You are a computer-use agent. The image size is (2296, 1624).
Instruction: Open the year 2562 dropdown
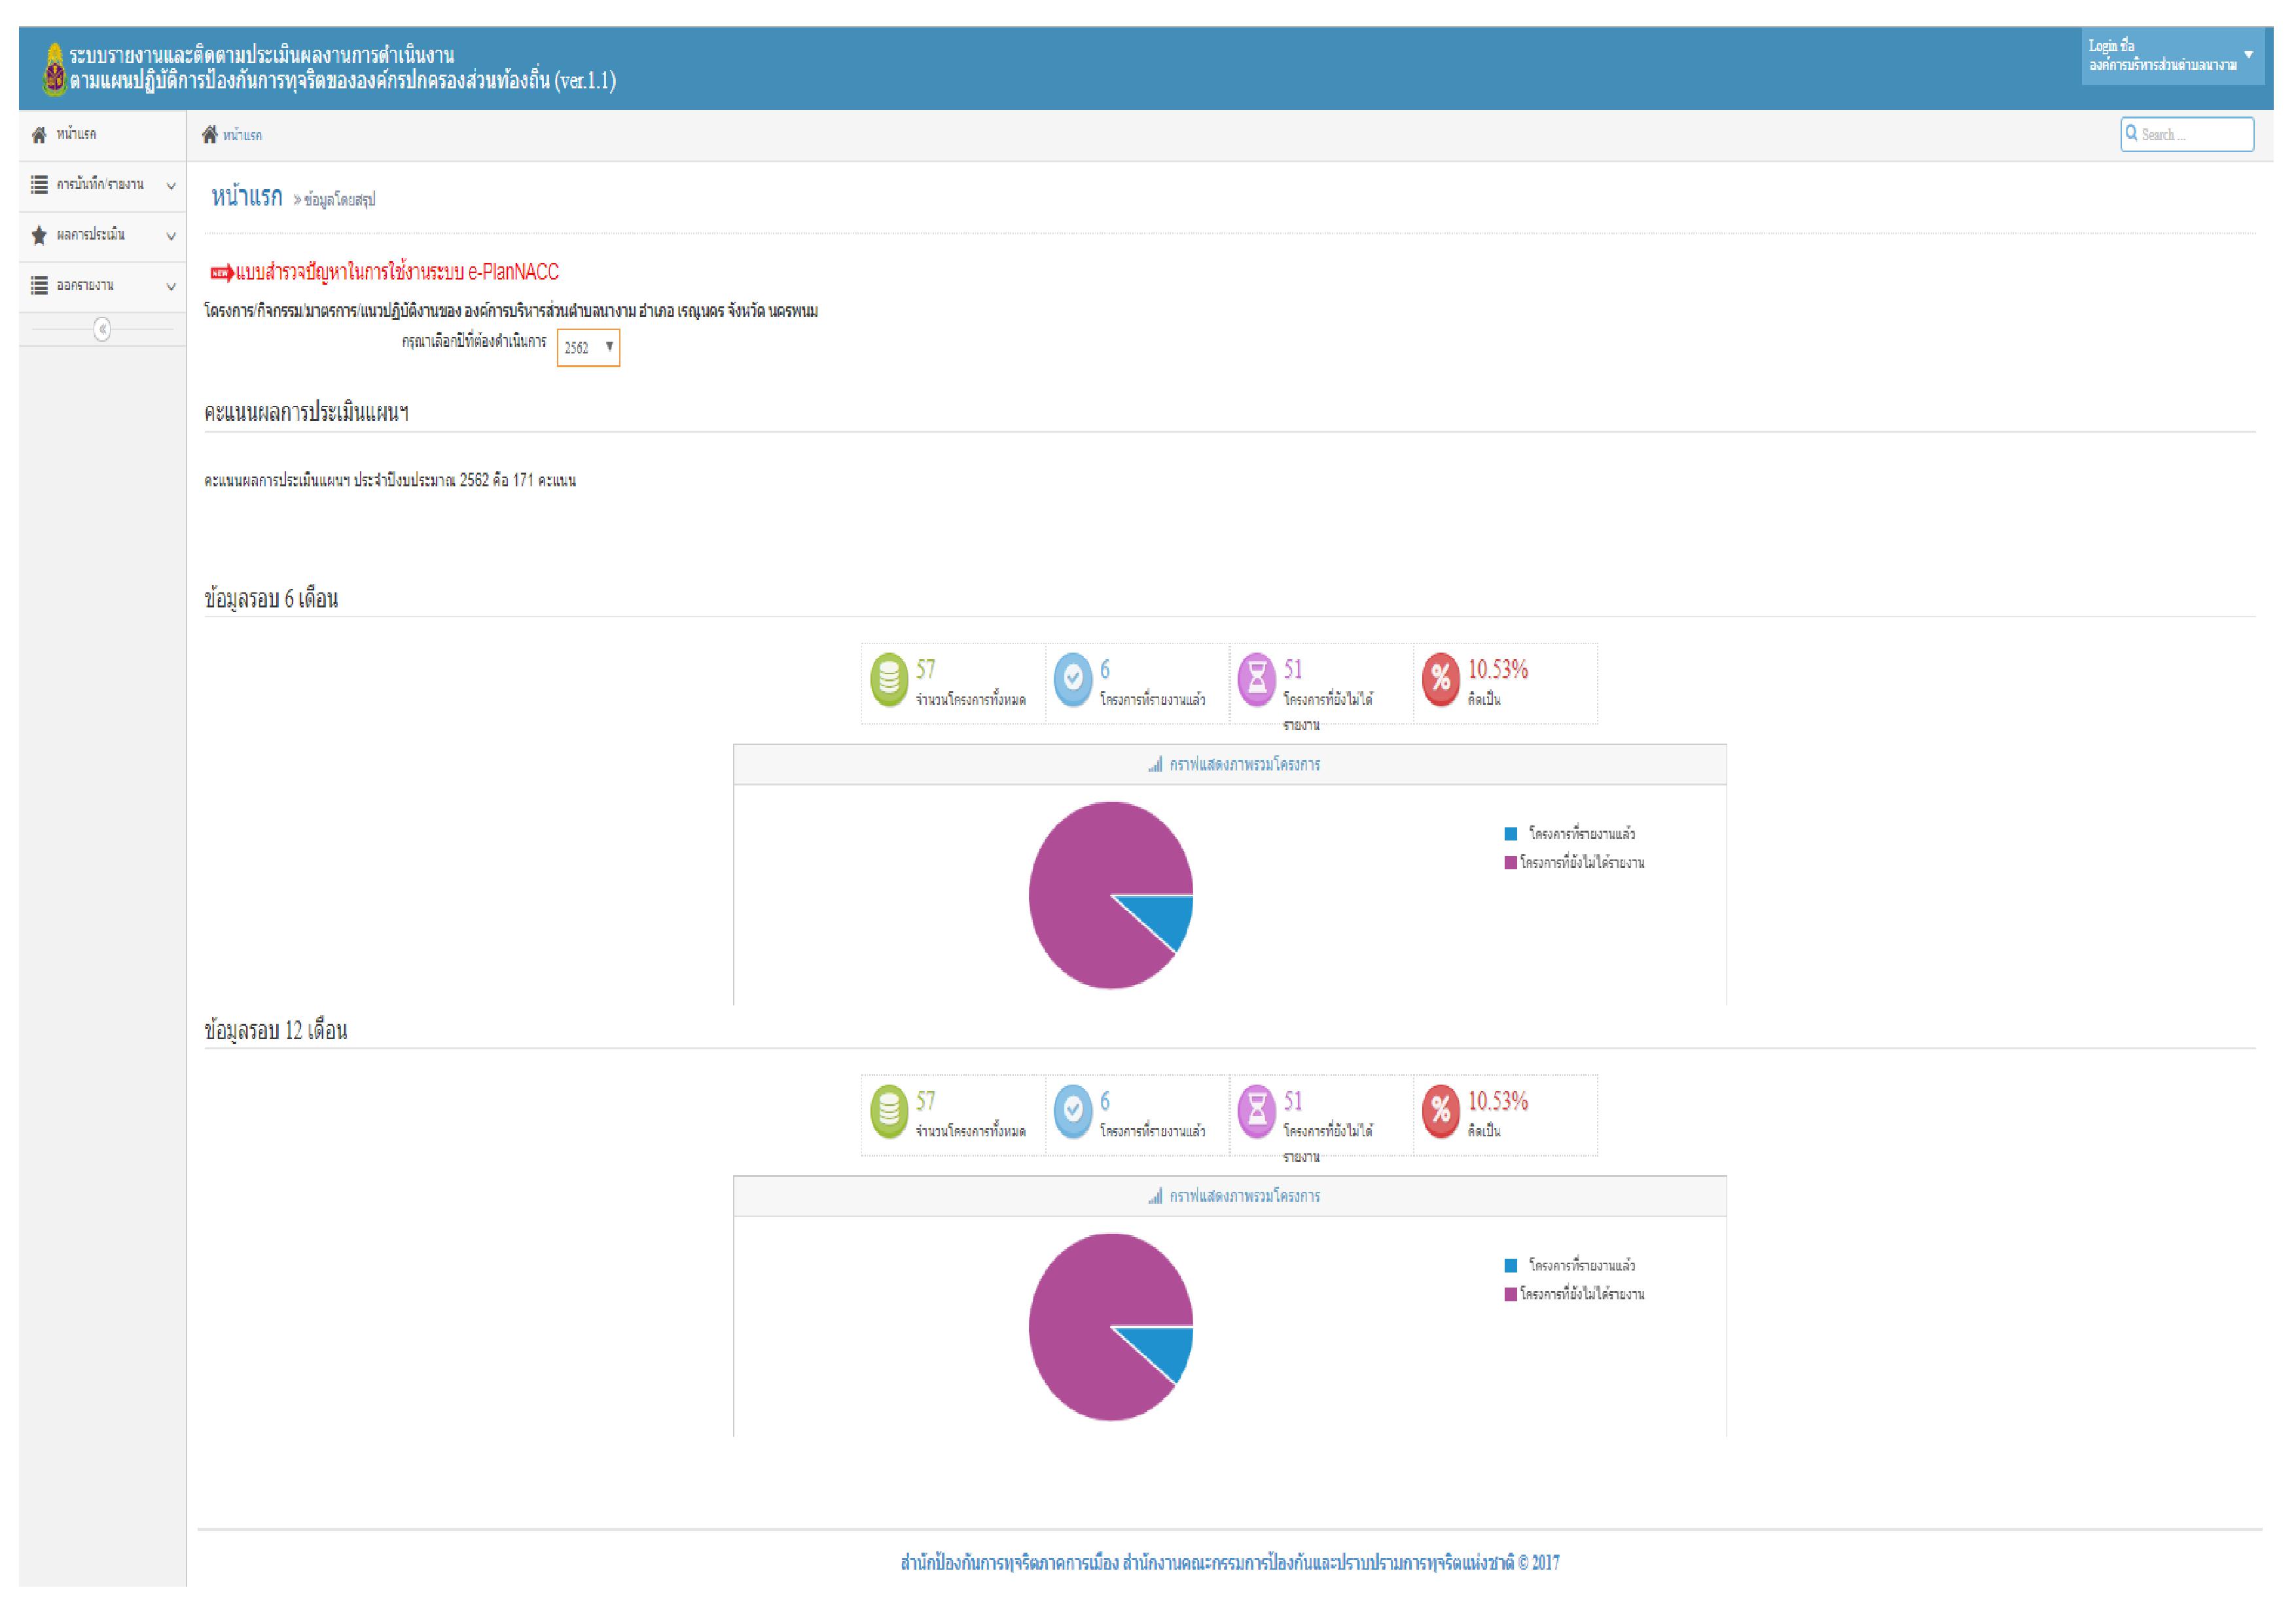coord(588,348)
